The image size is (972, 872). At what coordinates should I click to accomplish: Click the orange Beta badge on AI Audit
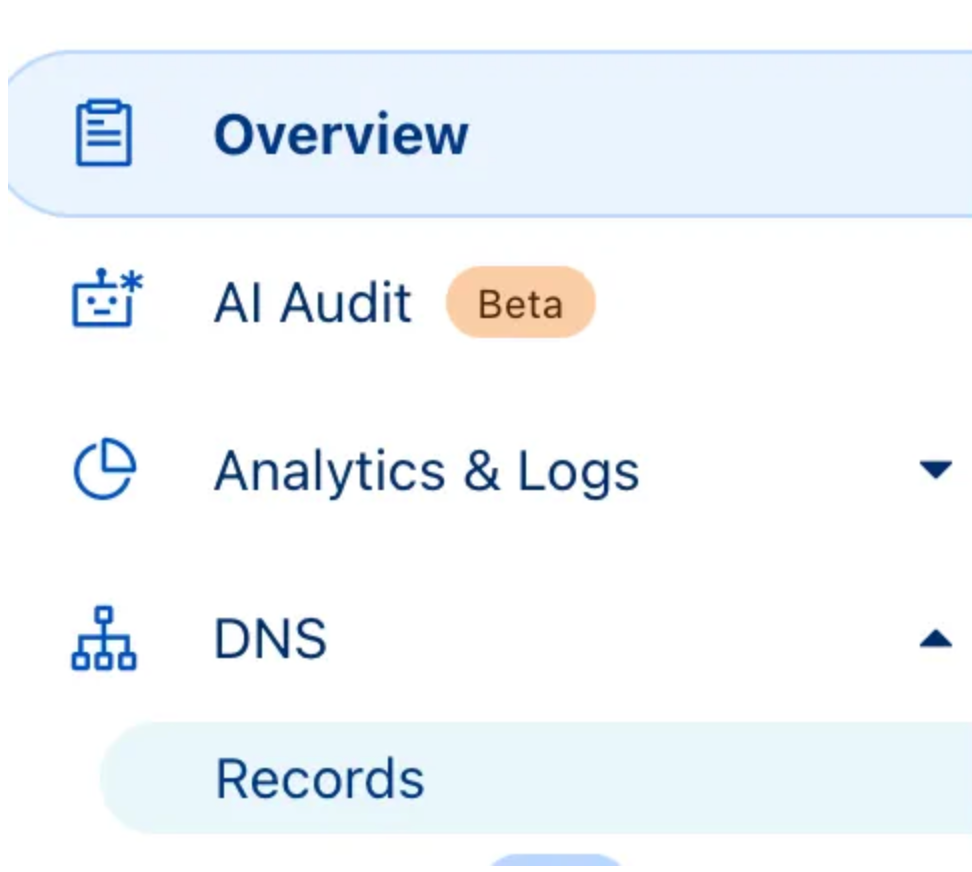point(520,303)
